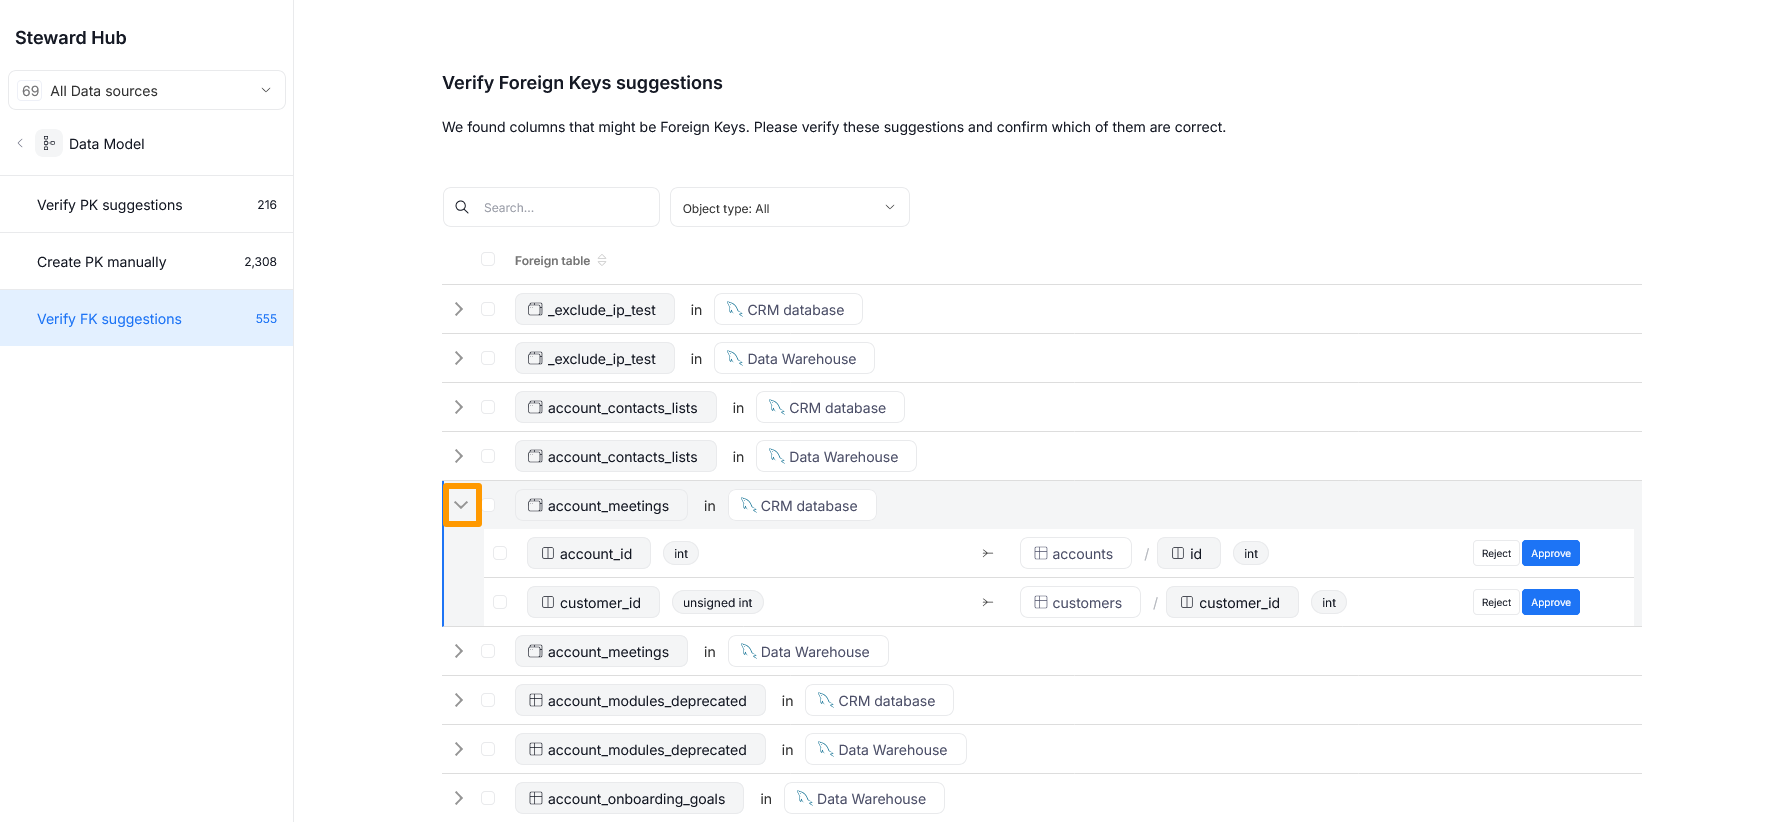Click the search magnifier icon

462,207
